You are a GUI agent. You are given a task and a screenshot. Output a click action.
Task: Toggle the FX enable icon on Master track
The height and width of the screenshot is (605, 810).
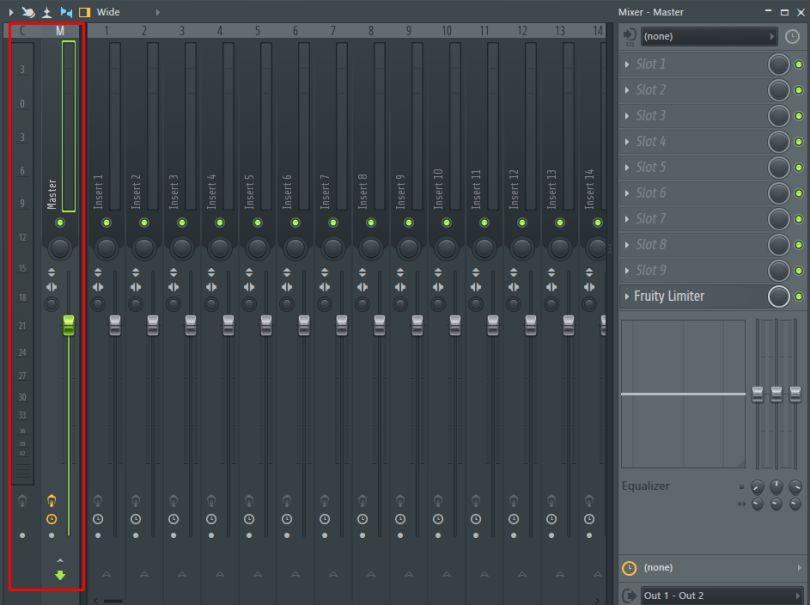[52, 500]
